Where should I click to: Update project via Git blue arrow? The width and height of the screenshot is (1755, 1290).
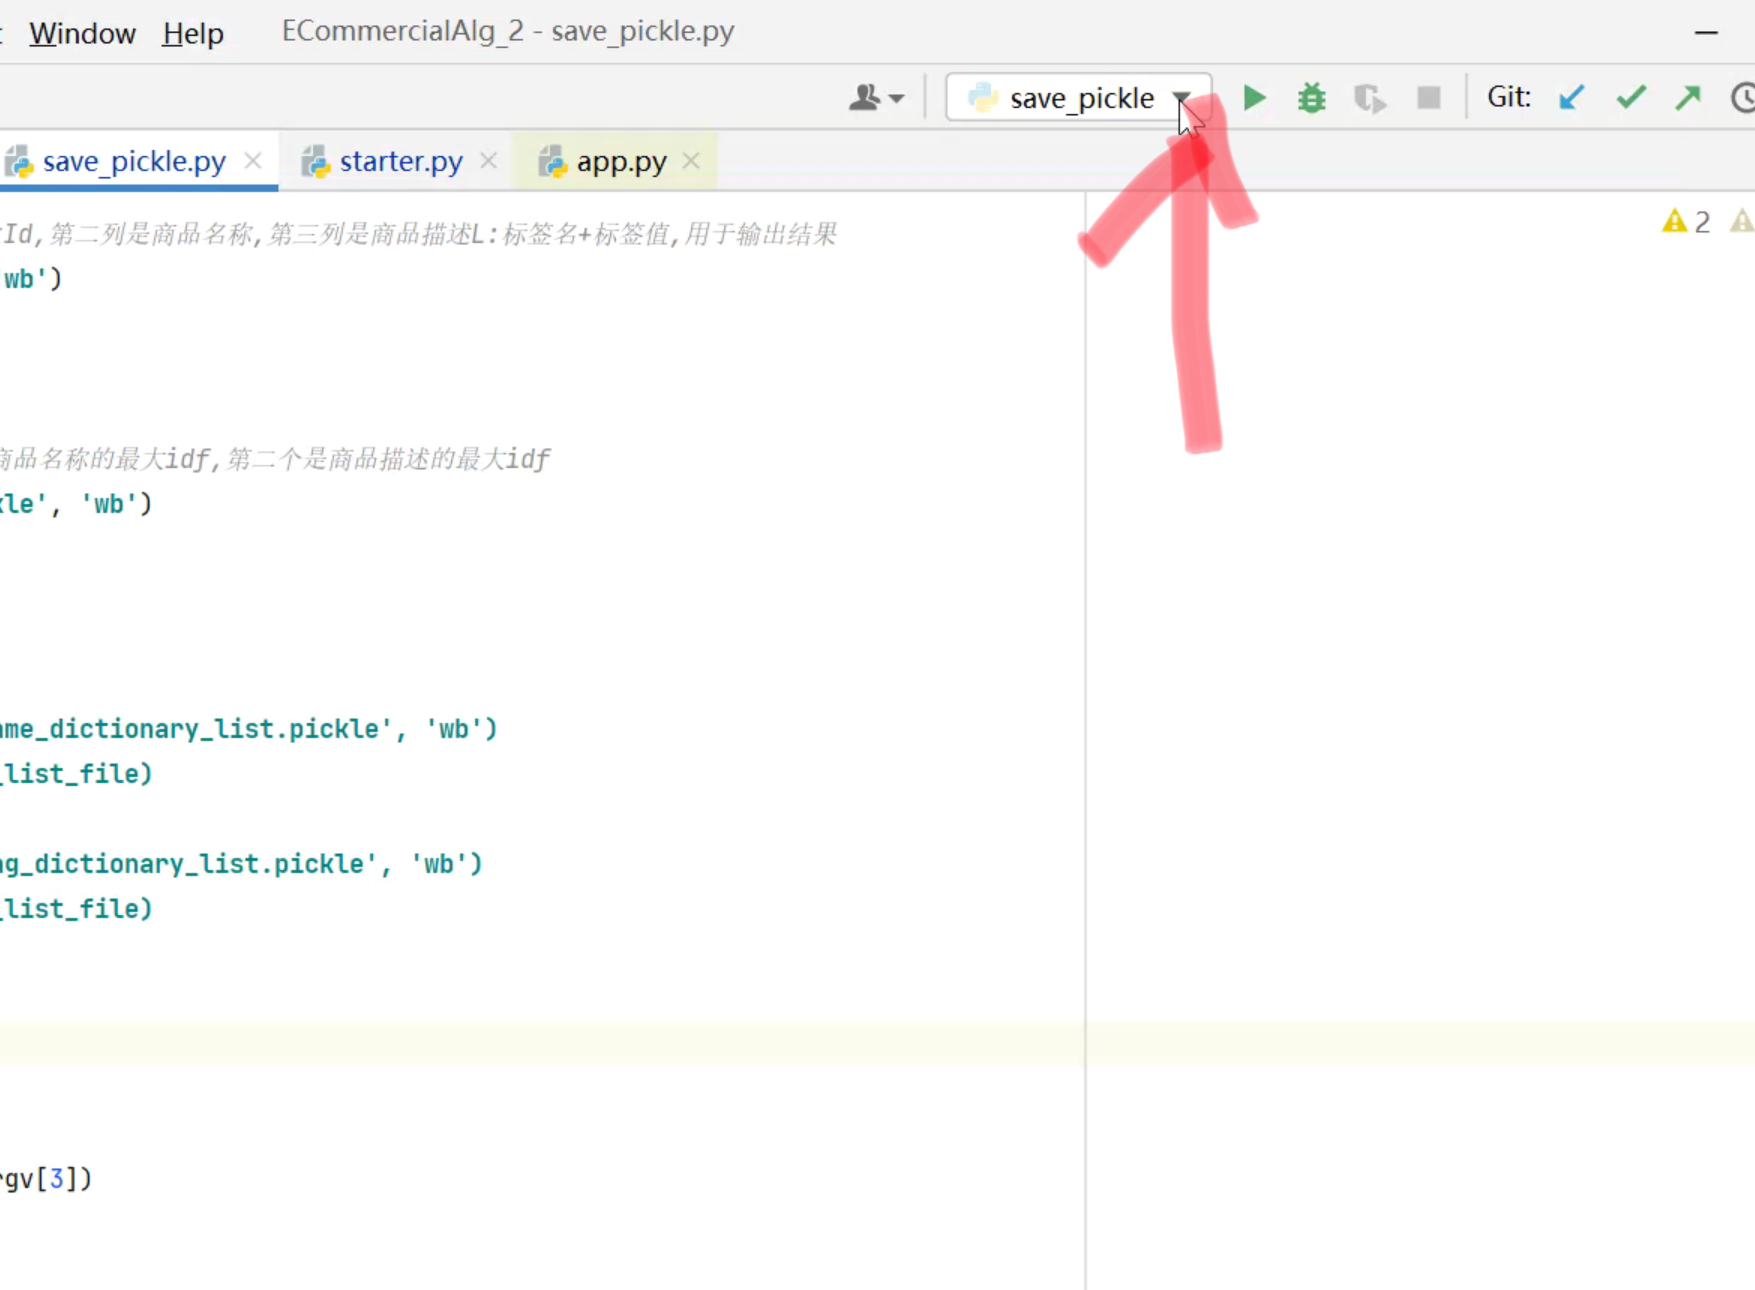[1572, 97]
